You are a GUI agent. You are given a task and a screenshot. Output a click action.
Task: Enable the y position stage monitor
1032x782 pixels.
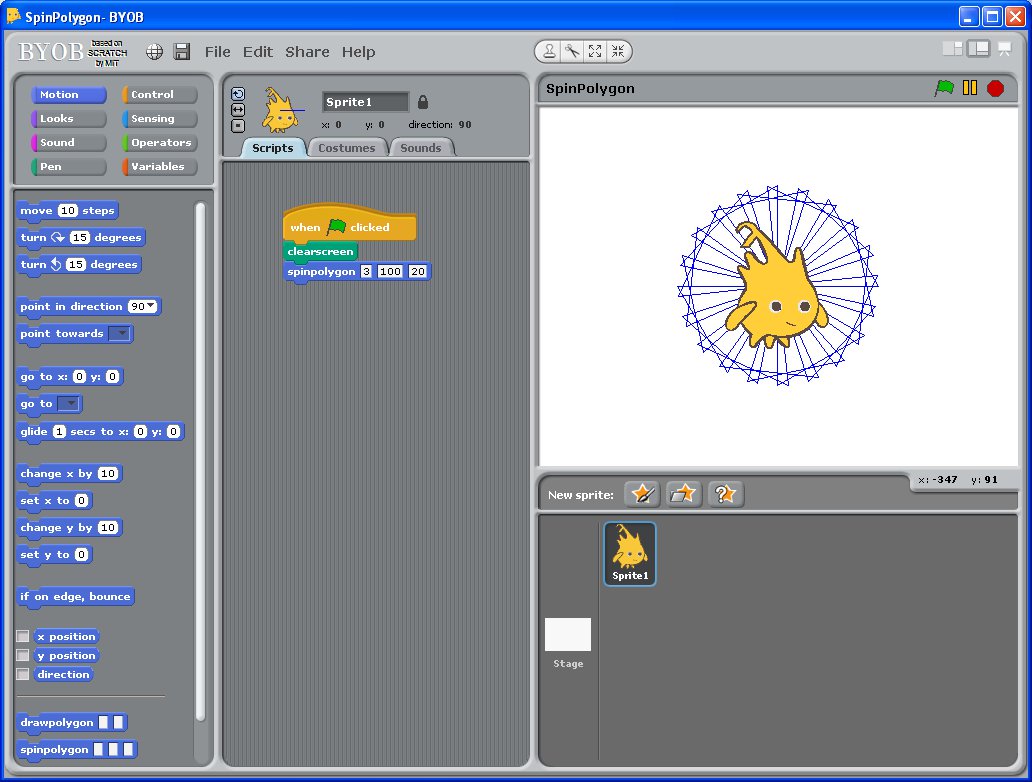click(23, 655)
